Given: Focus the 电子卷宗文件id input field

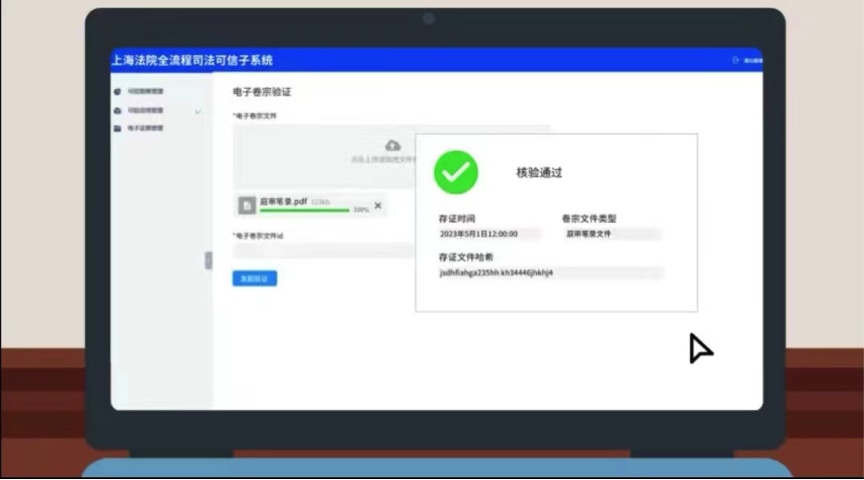Looking at the screenshot, I should 324,251.
